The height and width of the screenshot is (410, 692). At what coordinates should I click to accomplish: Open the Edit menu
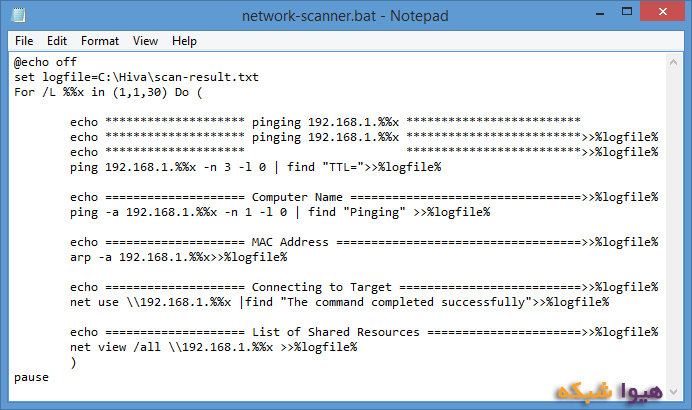(57, 41)
